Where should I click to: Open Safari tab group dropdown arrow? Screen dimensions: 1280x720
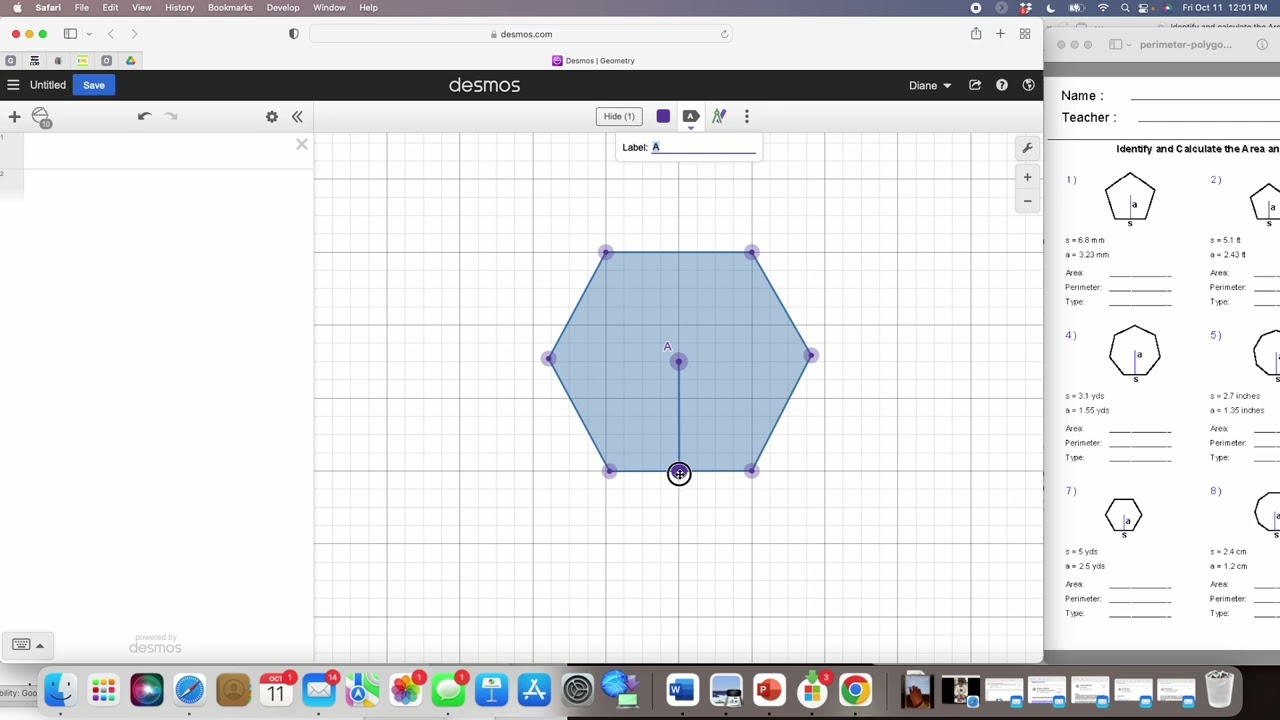[89, 34]
